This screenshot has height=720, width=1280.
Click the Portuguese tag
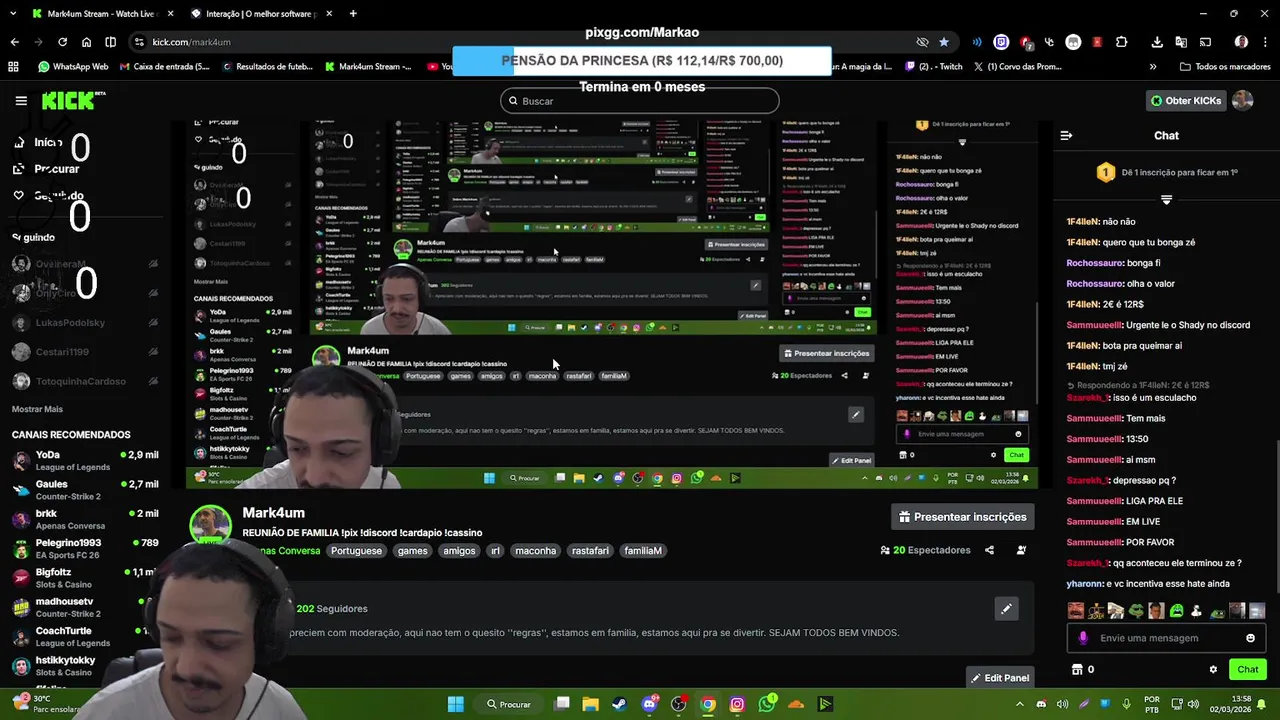pos(356,551)
